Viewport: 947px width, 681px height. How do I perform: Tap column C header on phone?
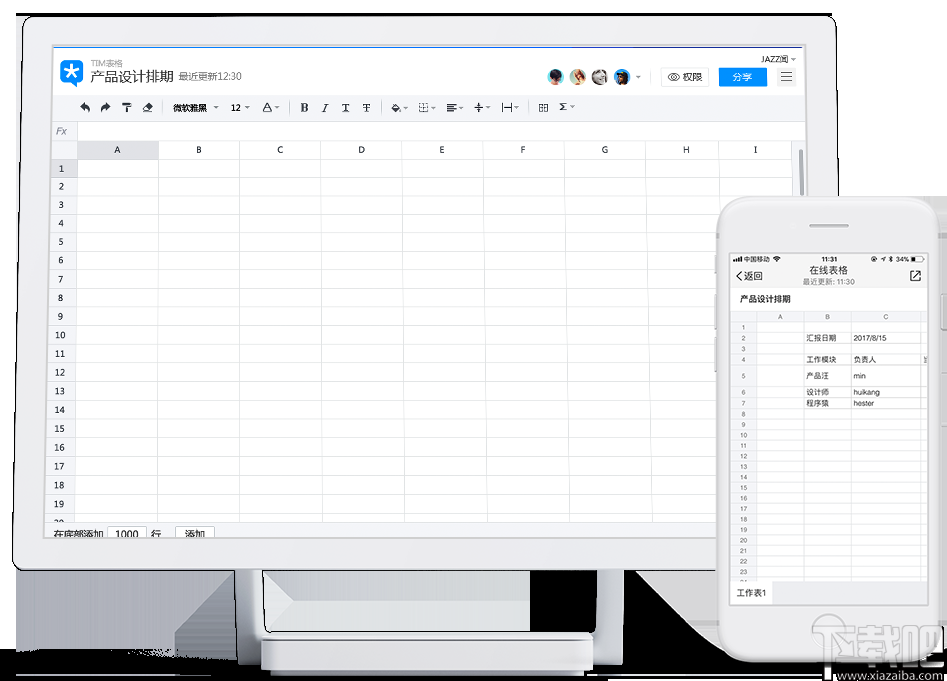pyautogui.click(x=886, y=317)
